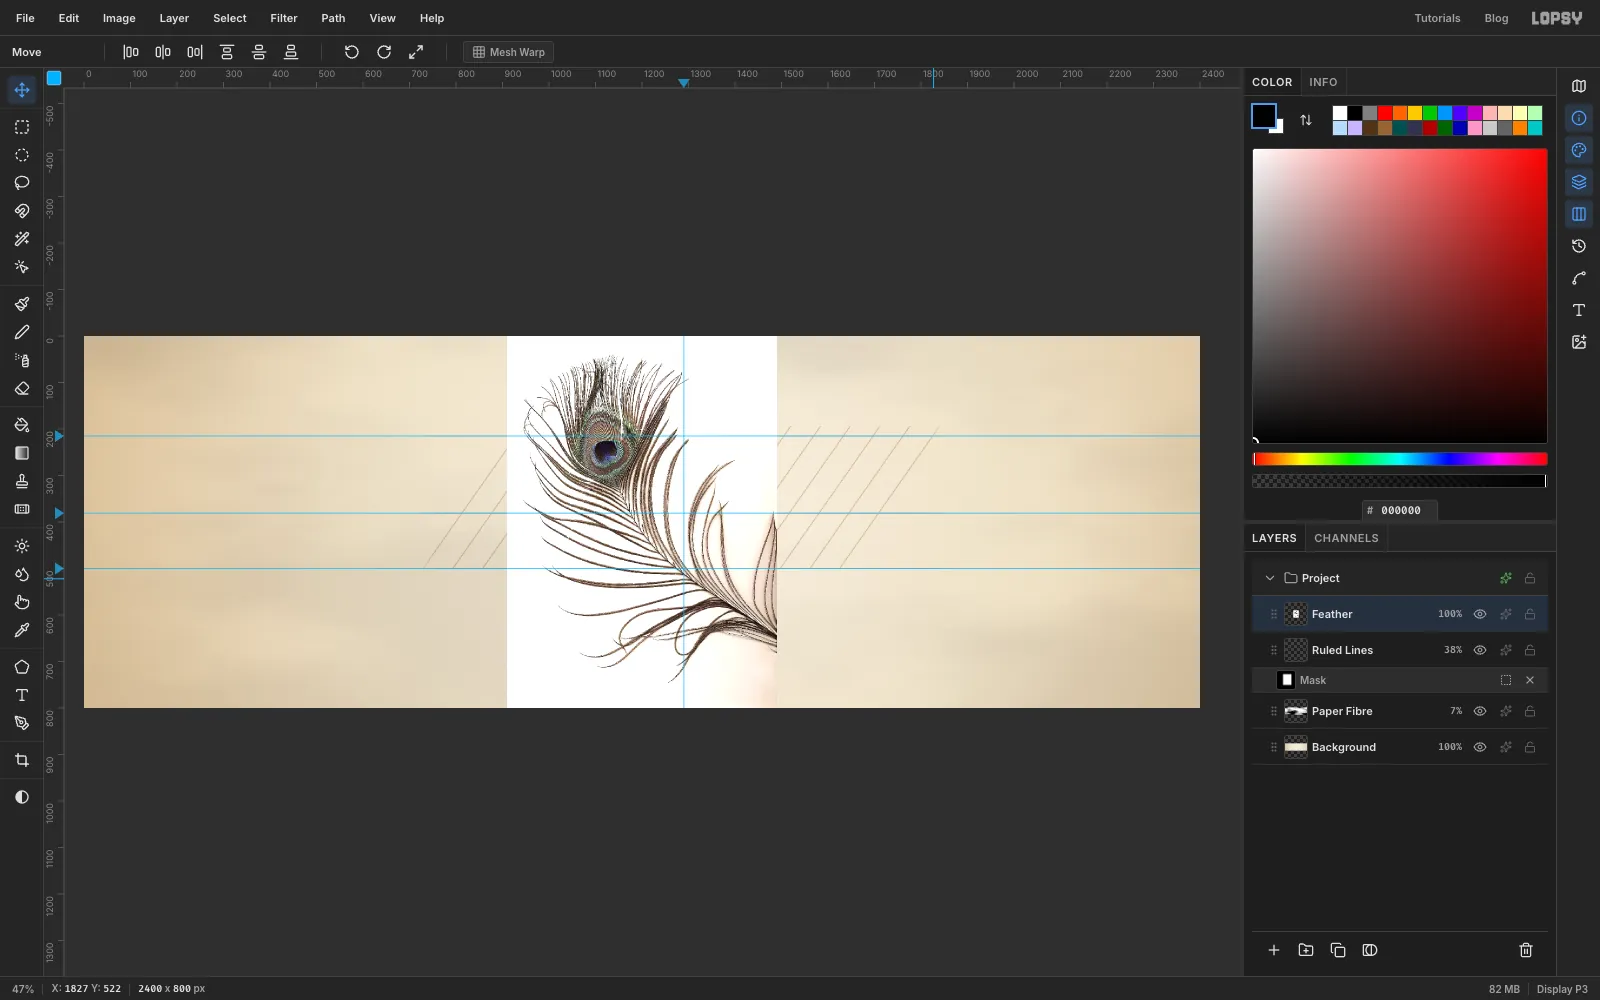Image resolution: width=1600 pixels, height=1000 pixels.
Task: Open the Filter menu
Action: coord(284,18)
